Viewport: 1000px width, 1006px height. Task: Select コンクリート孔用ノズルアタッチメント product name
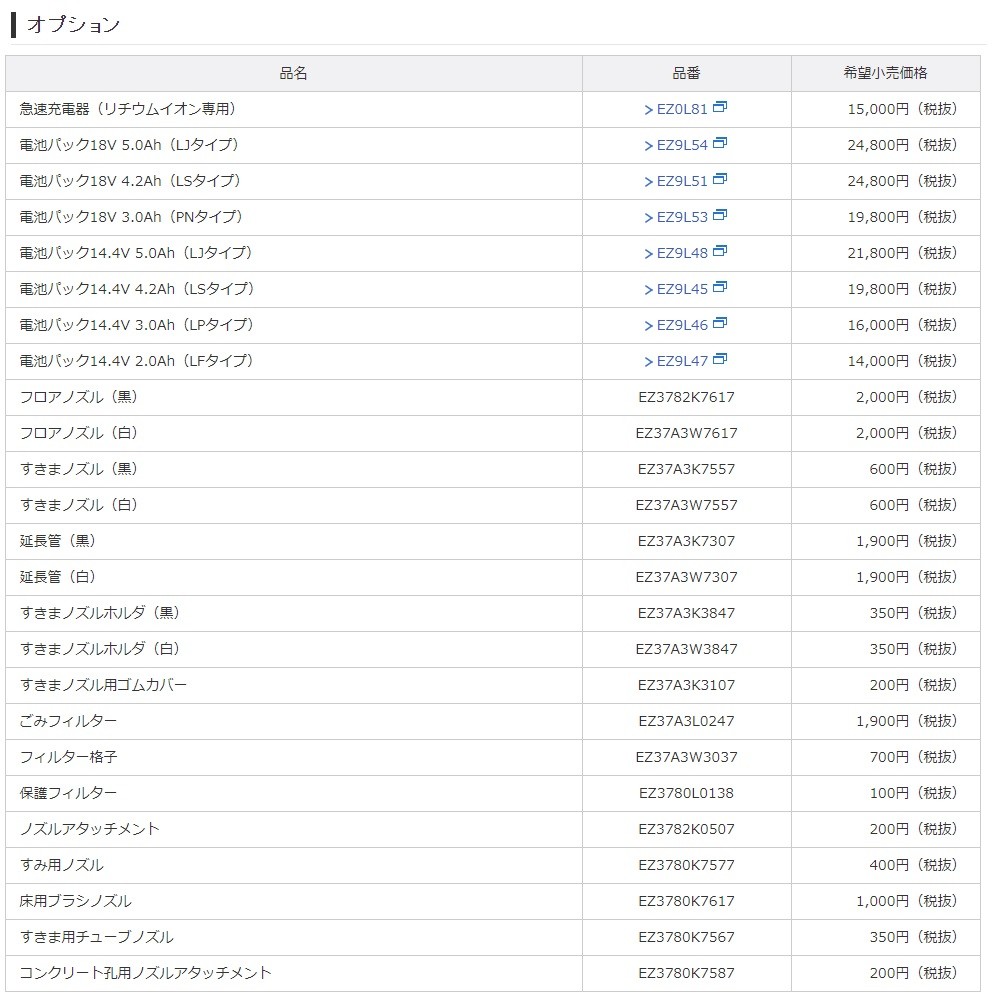click(x=146, y=973)
